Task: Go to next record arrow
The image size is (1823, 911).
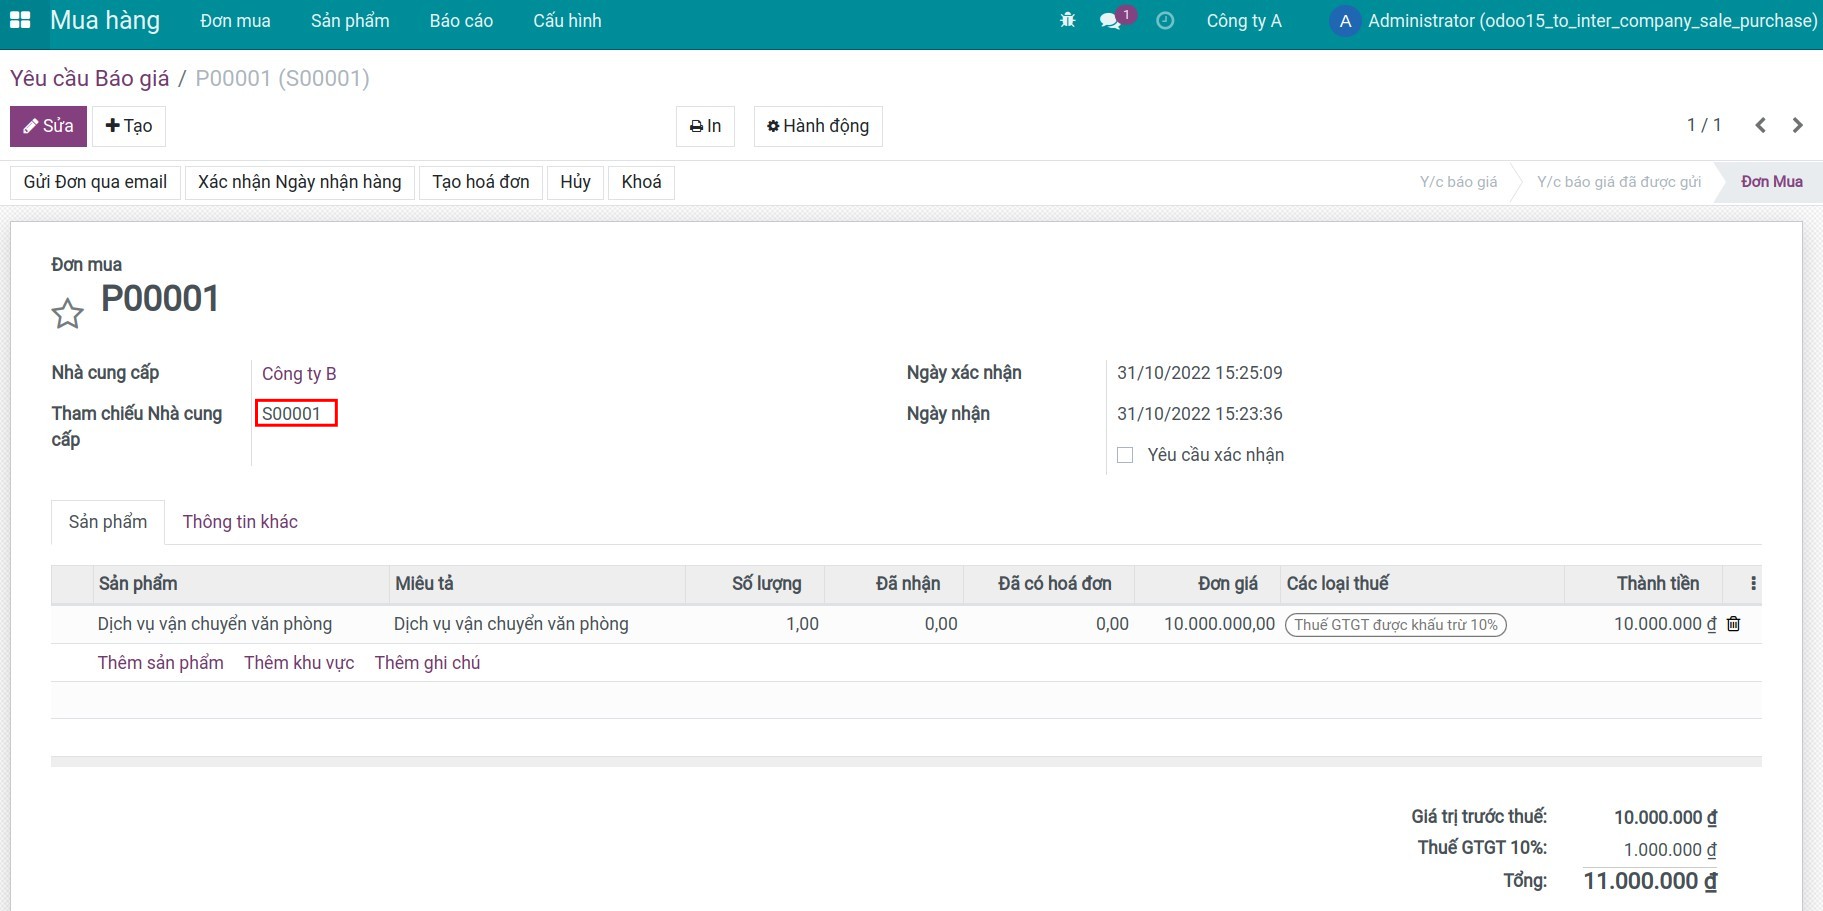Action: (1797, 125)
